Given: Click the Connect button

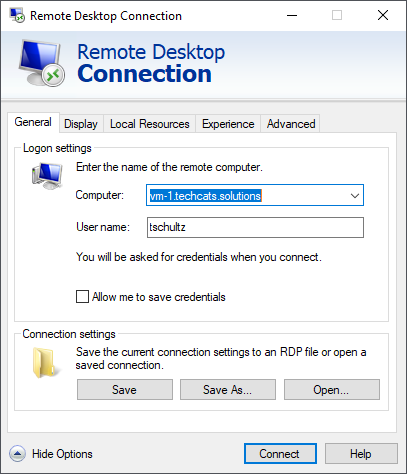Looking at the screenshot, I should click(x=280, y=454).
